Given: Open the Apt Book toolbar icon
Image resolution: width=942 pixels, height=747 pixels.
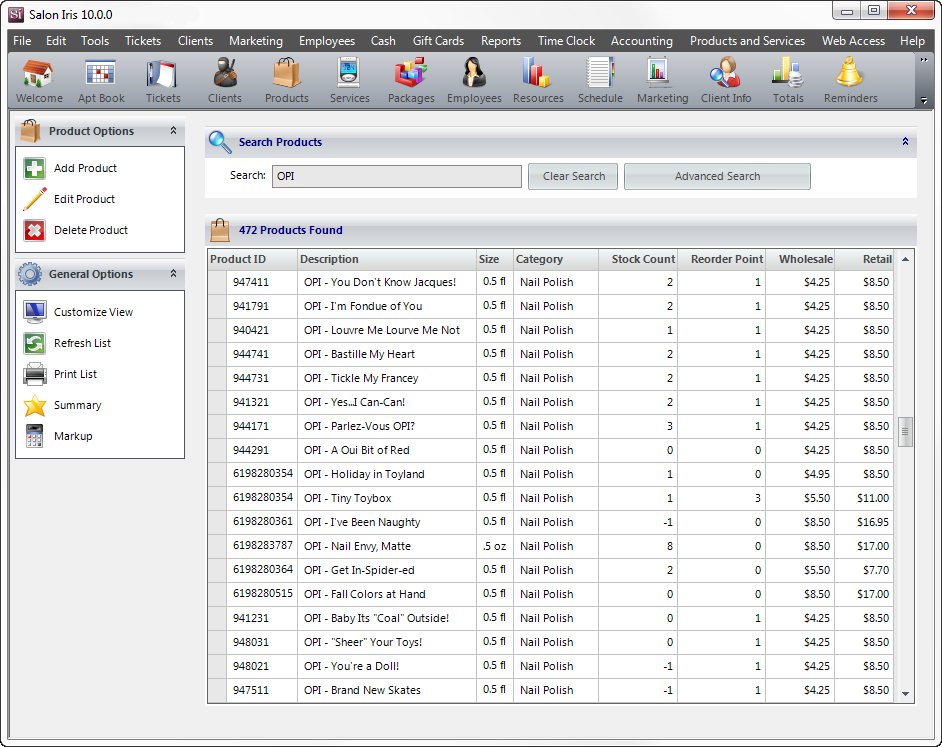Looking at the screenshot, I should tap(101, 80).
